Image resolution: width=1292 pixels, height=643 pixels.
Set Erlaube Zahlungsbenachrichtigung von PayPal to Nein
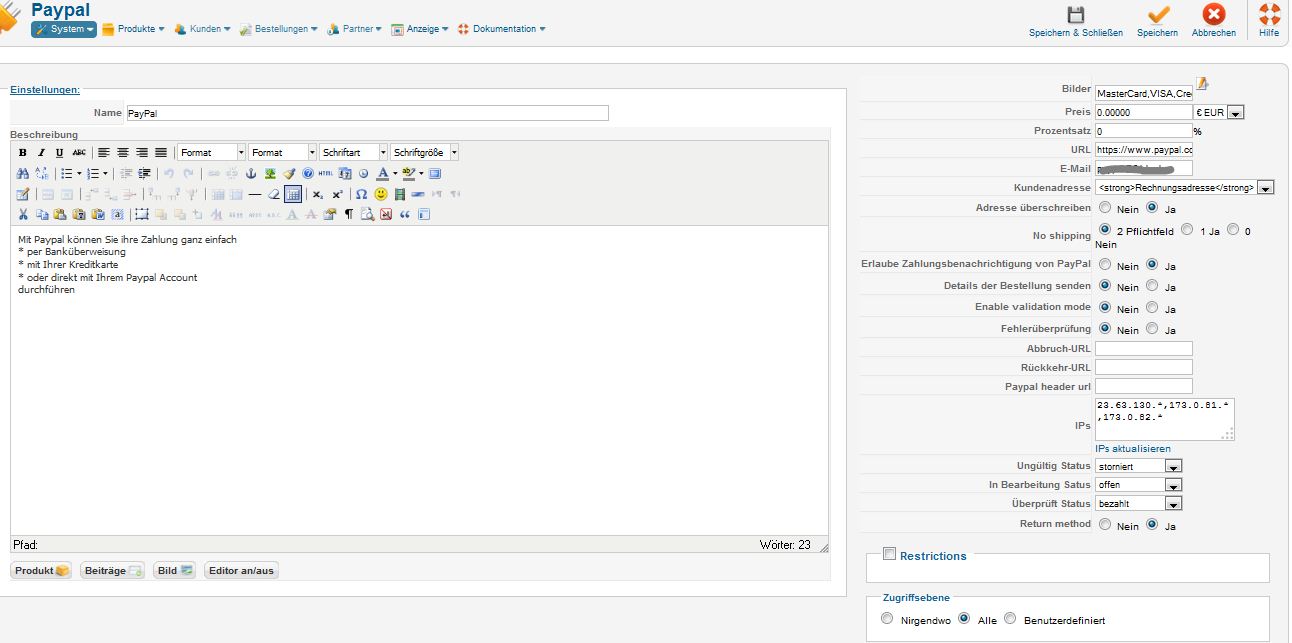pyautogui.click(x=1106, y=265)
